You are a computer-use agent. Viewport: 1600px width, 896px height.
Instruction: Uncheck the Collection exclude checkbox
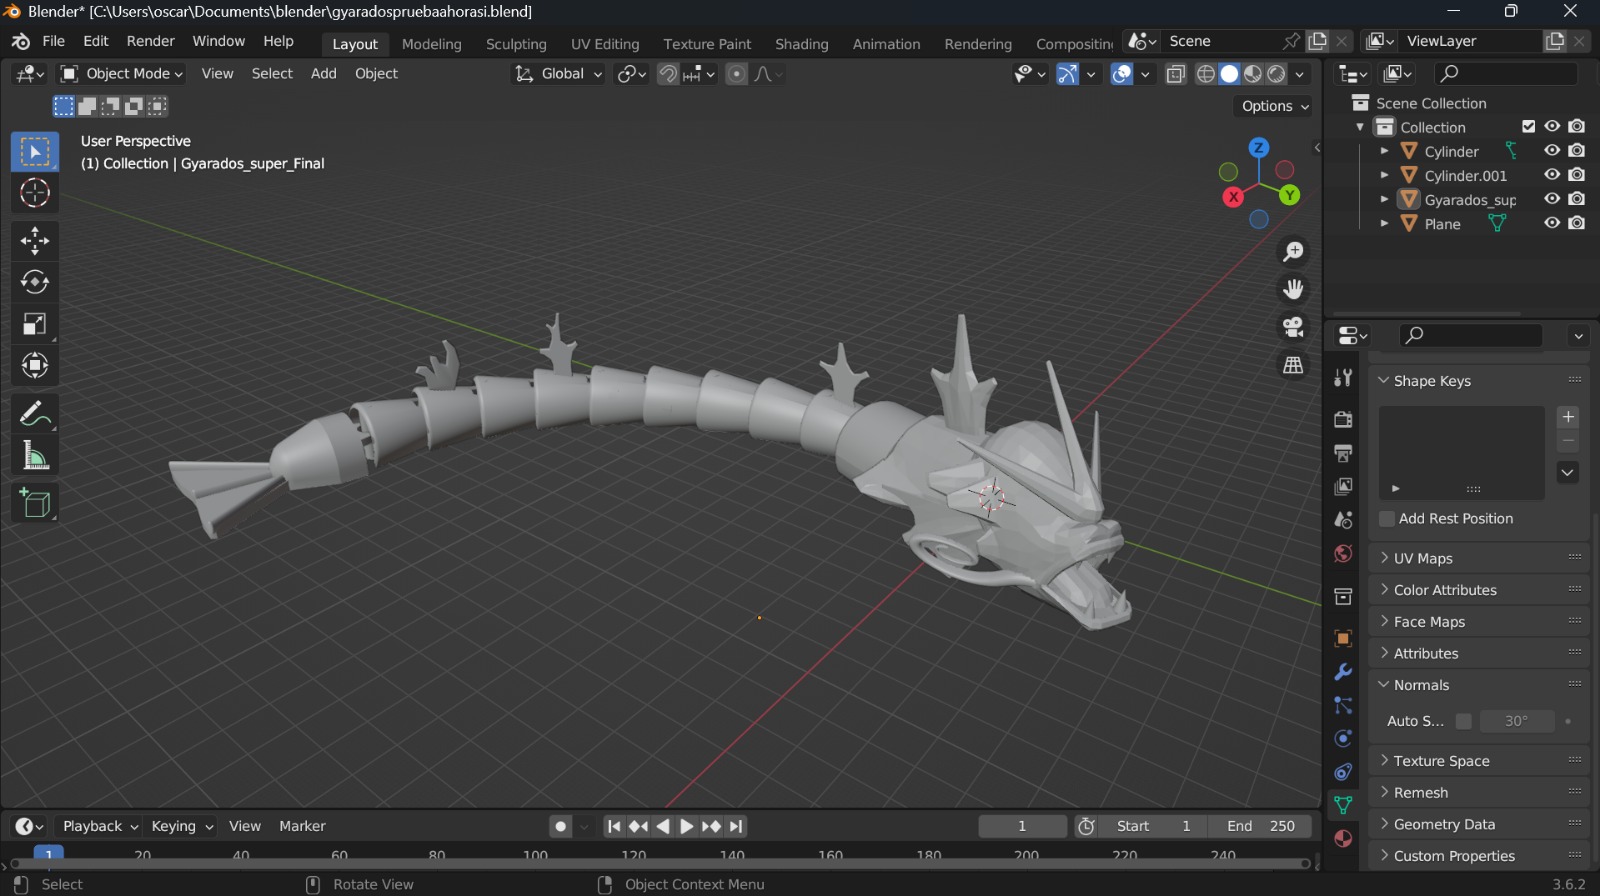[x=1528, y=127]
